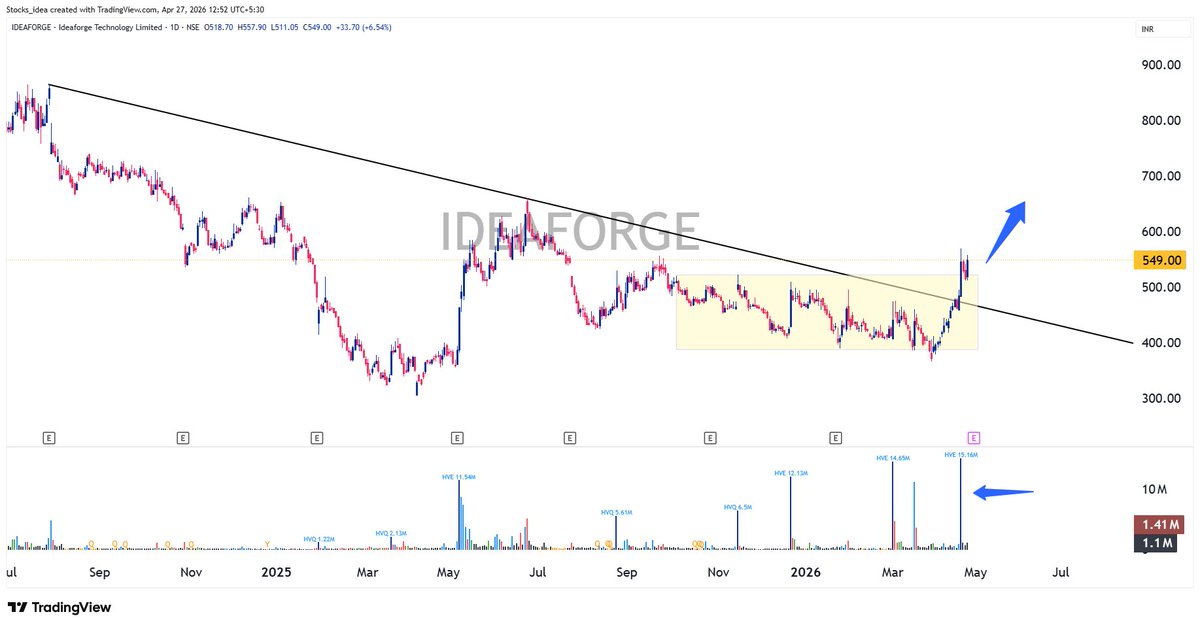Click the 800.00 price axis label
The image size is (1200, 627).
point(1160,121)
